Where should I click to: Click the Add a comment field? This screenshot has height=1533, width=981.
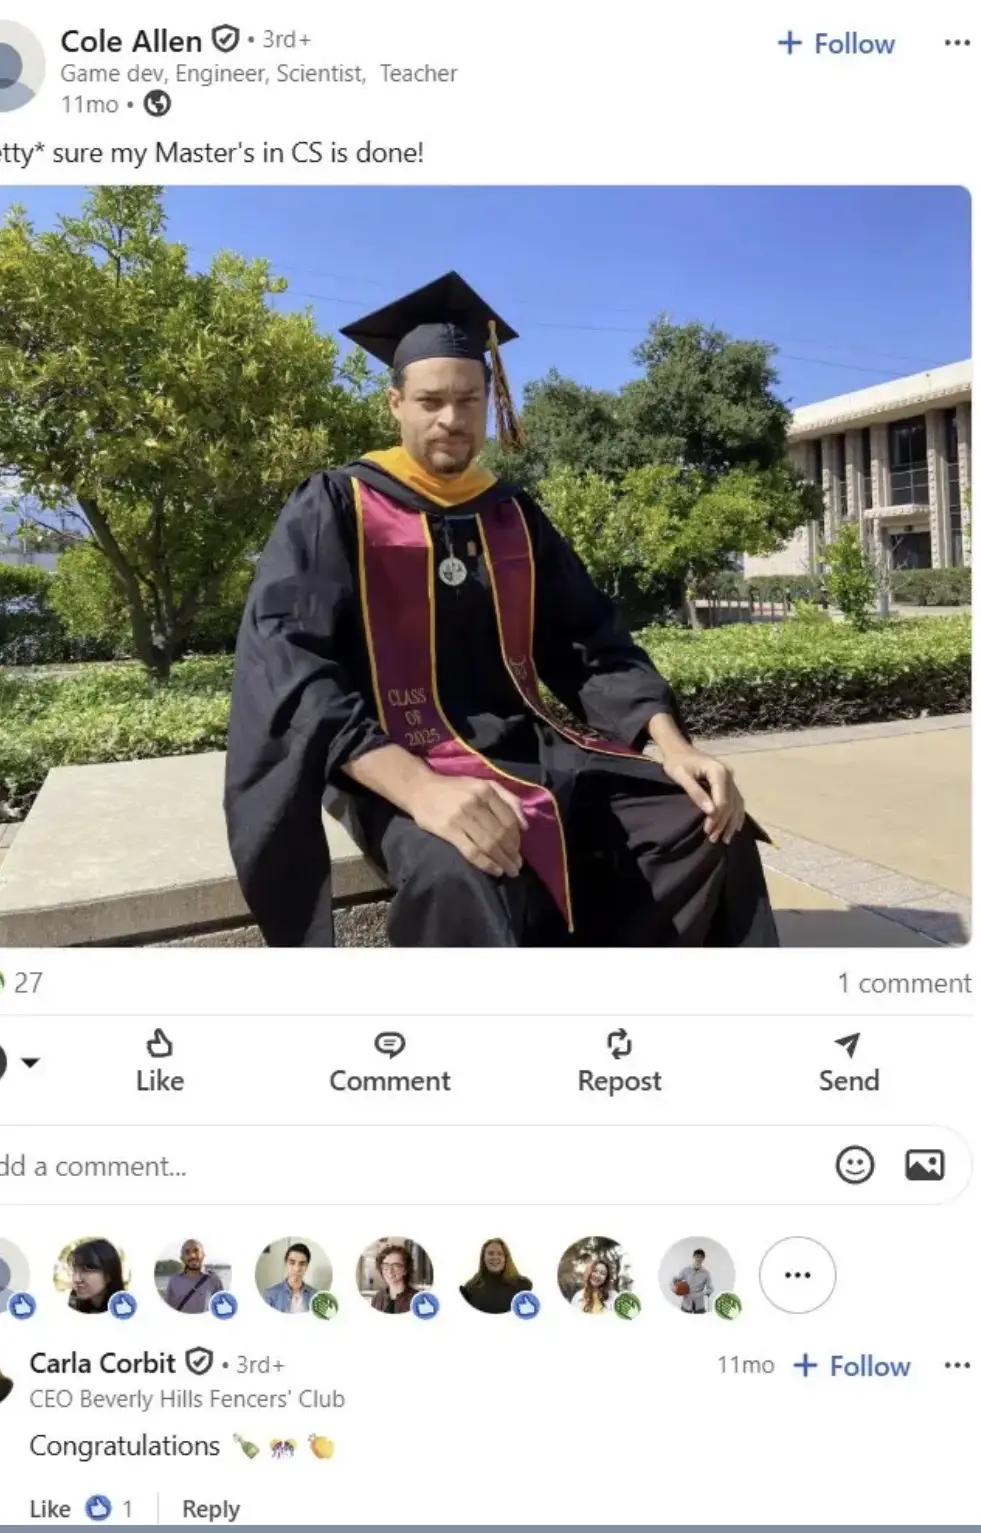(410, 1165)
